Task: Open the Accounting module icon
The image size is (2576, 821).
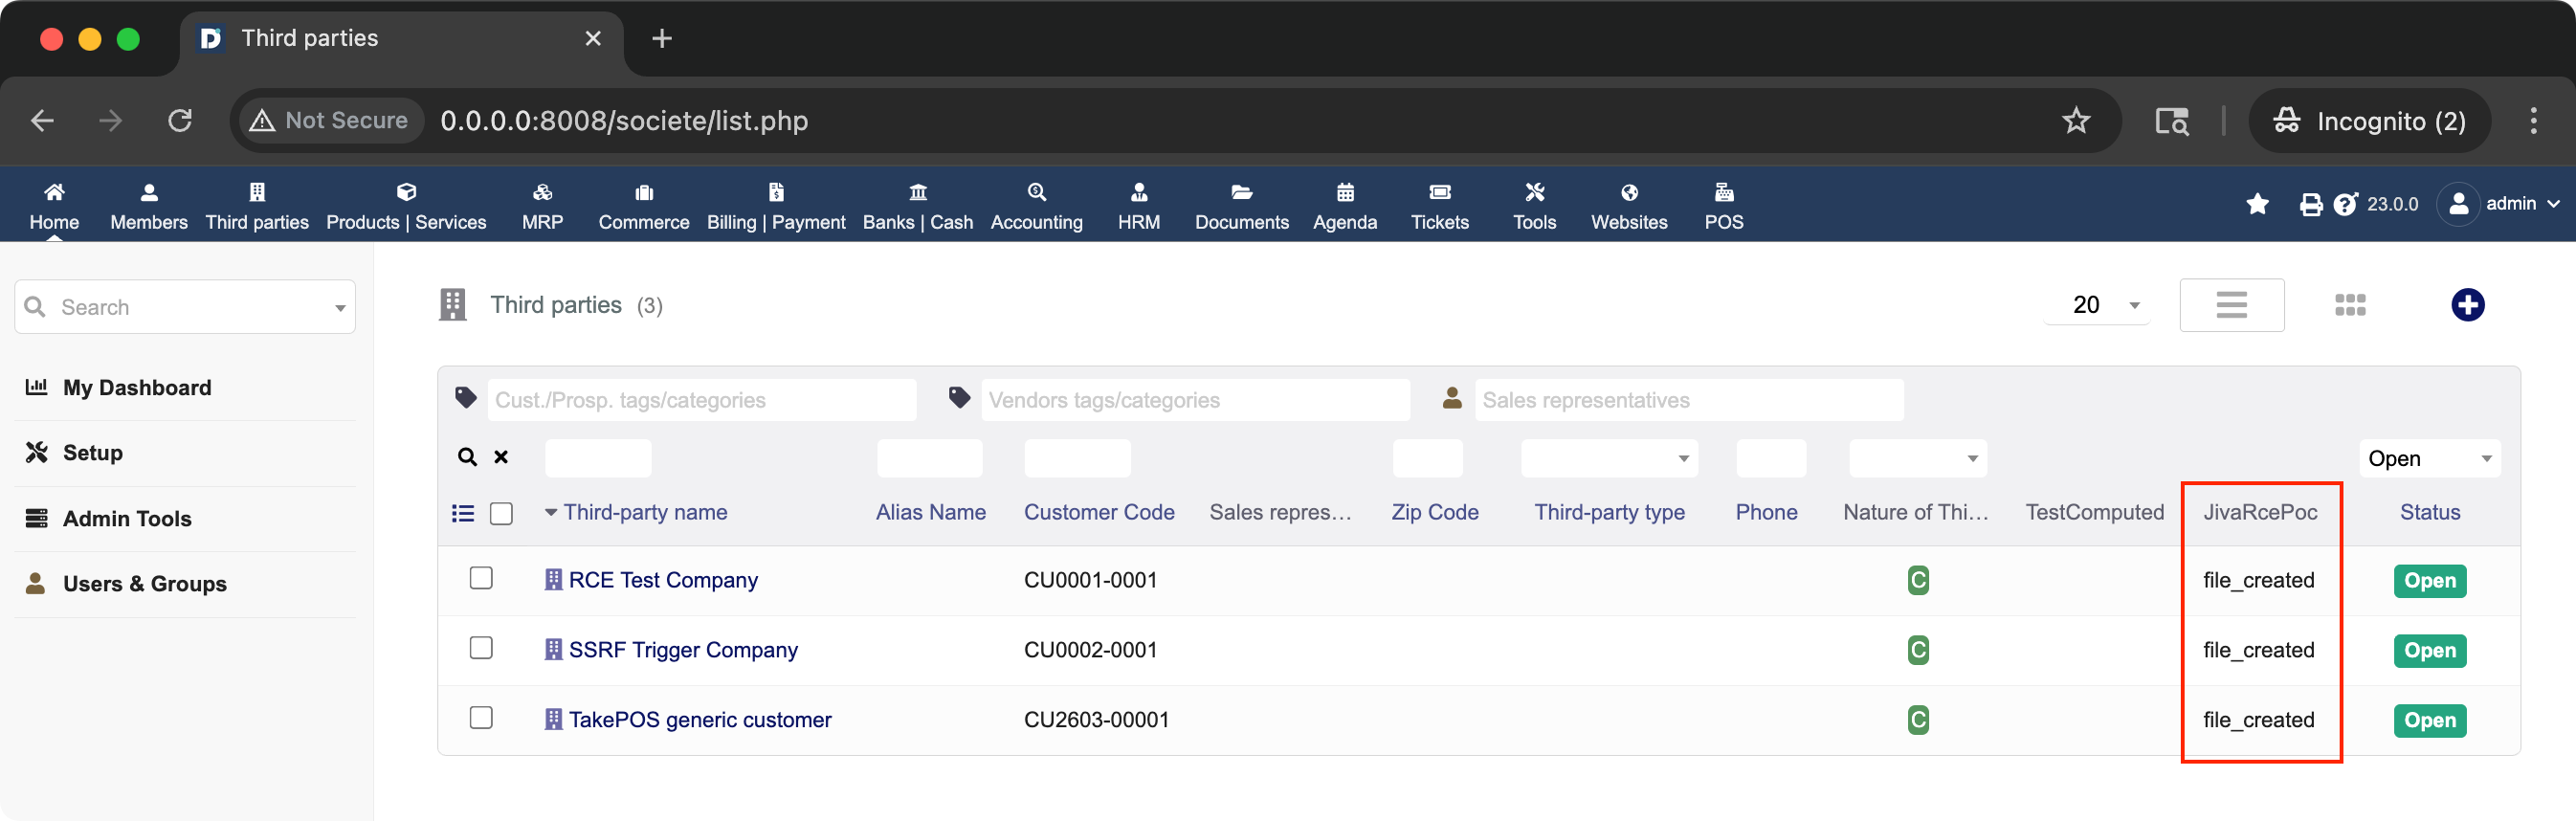Action: [1037, 192]
